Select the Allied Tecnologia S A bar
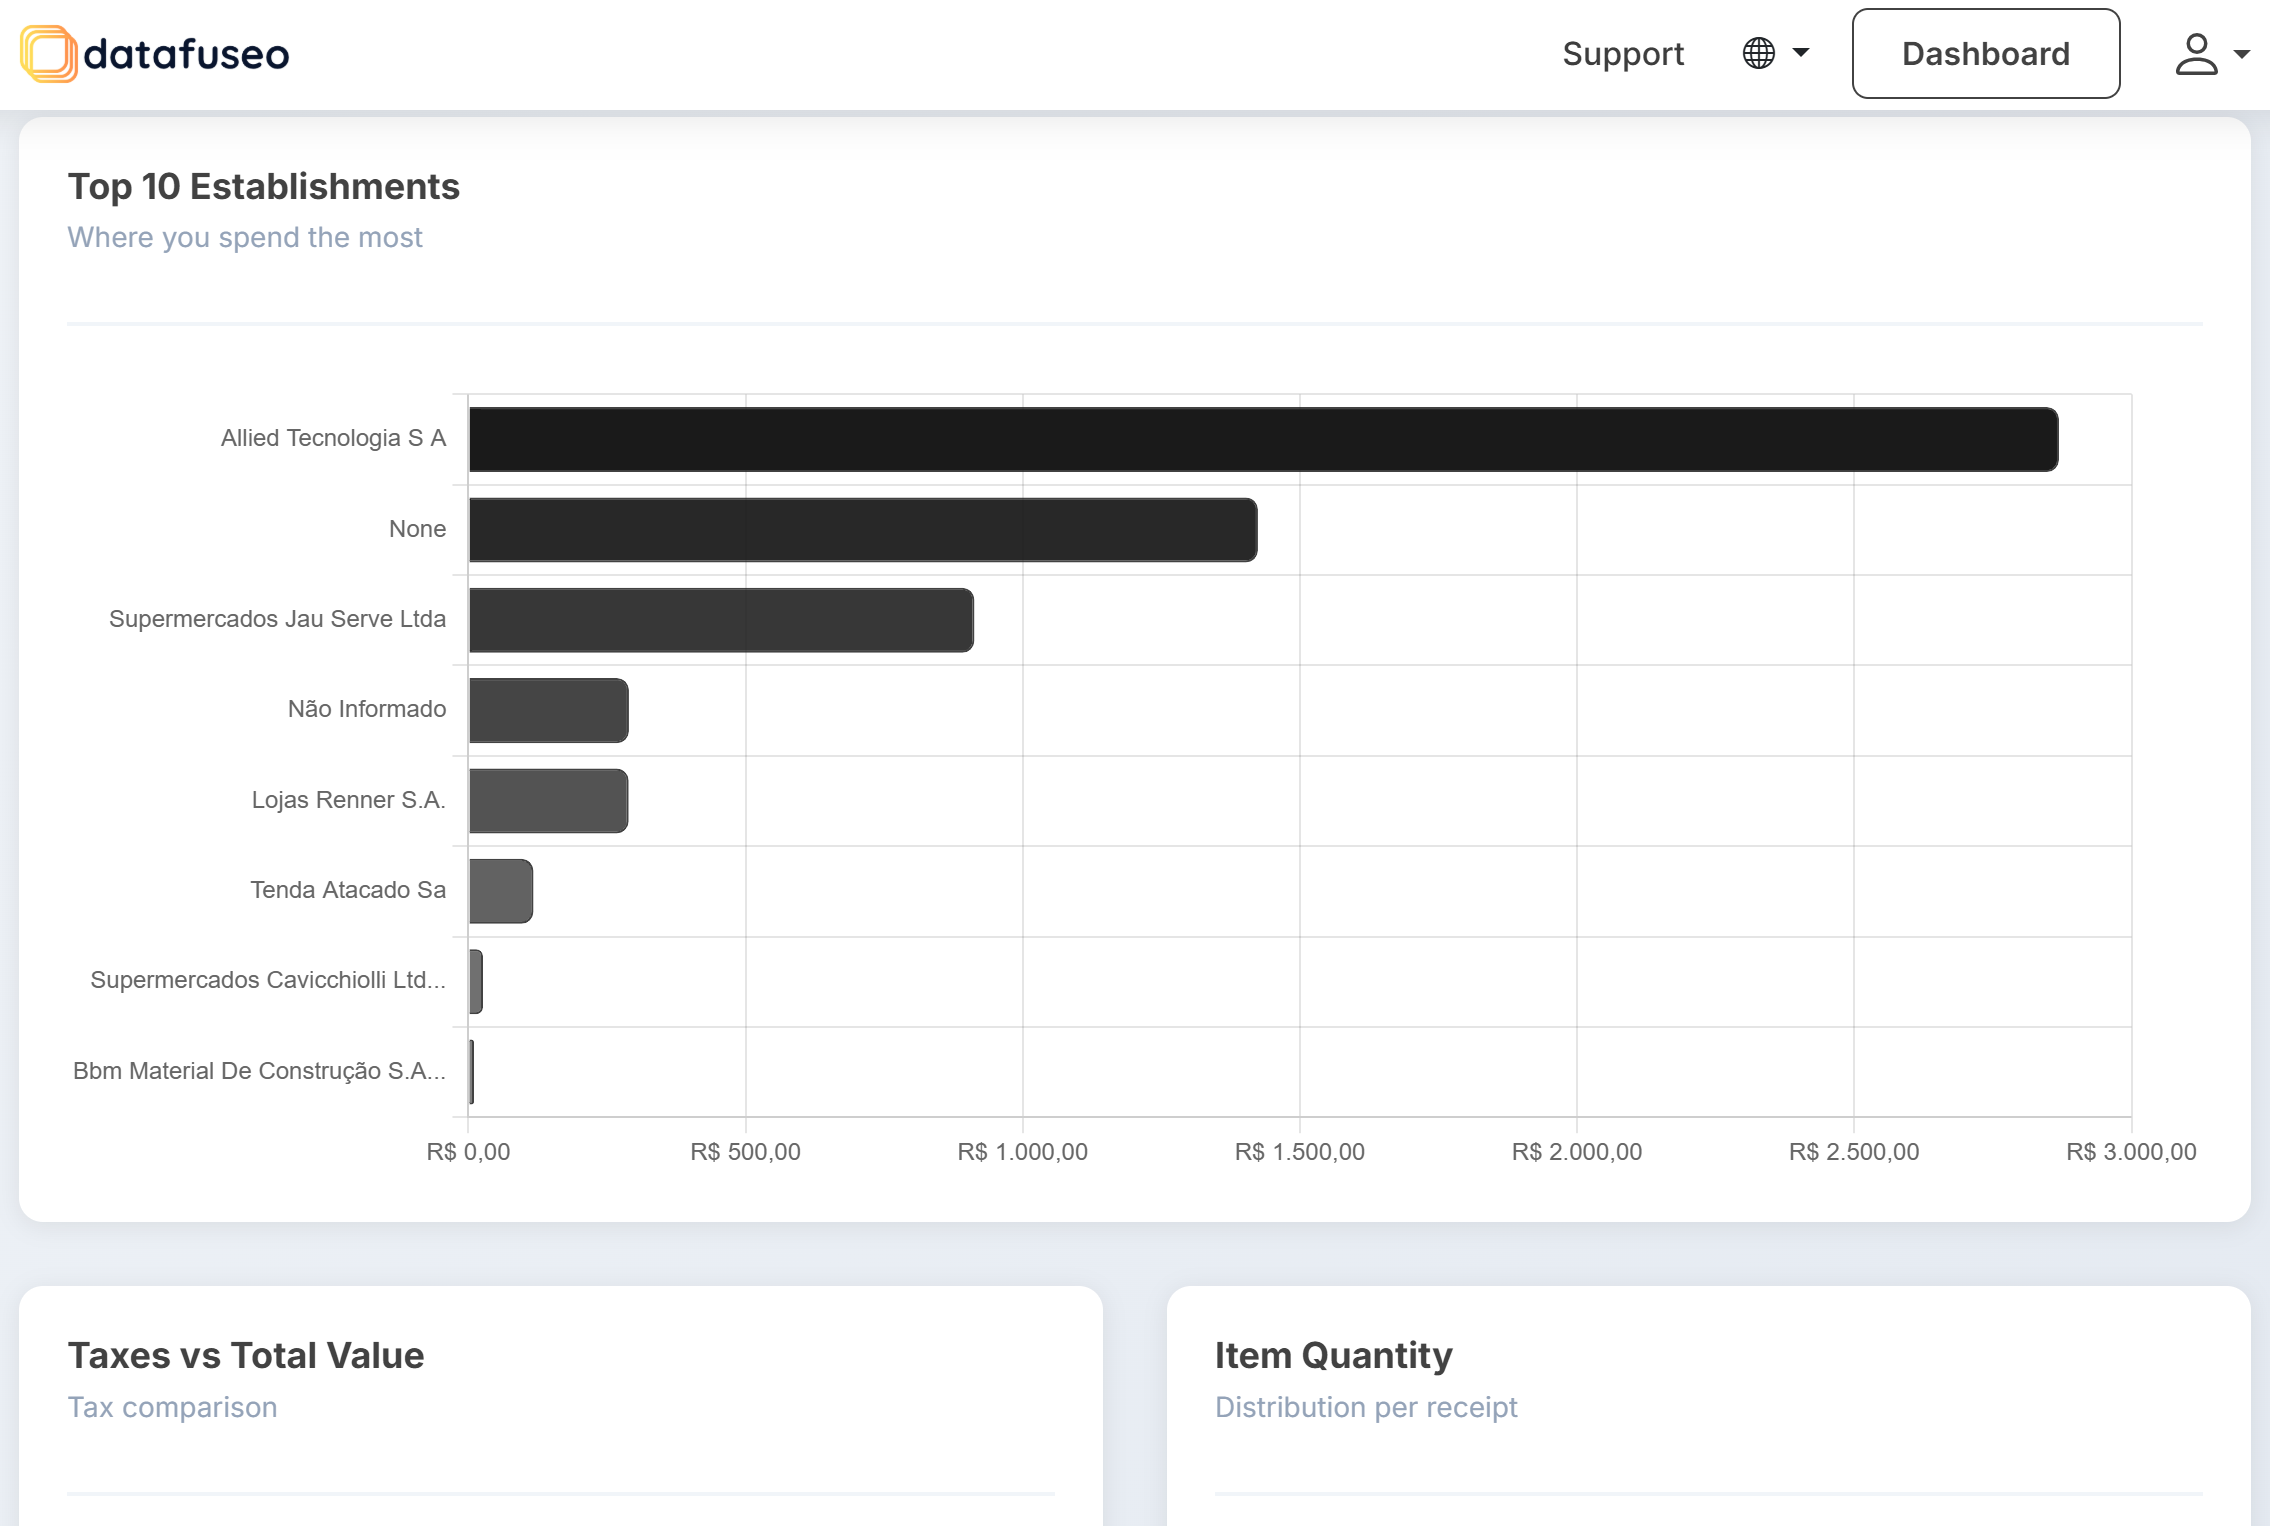Screen dimensions: 2270x1526 (1262, 439)
